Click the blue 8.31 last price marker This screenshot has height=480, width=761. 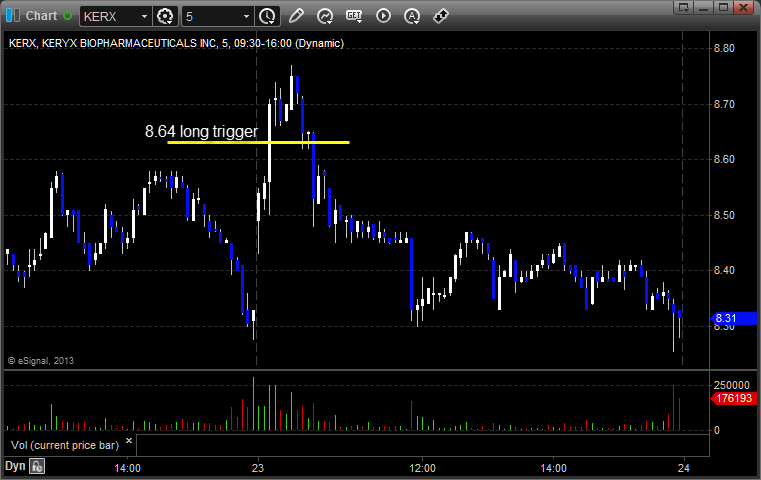point(733,318)
